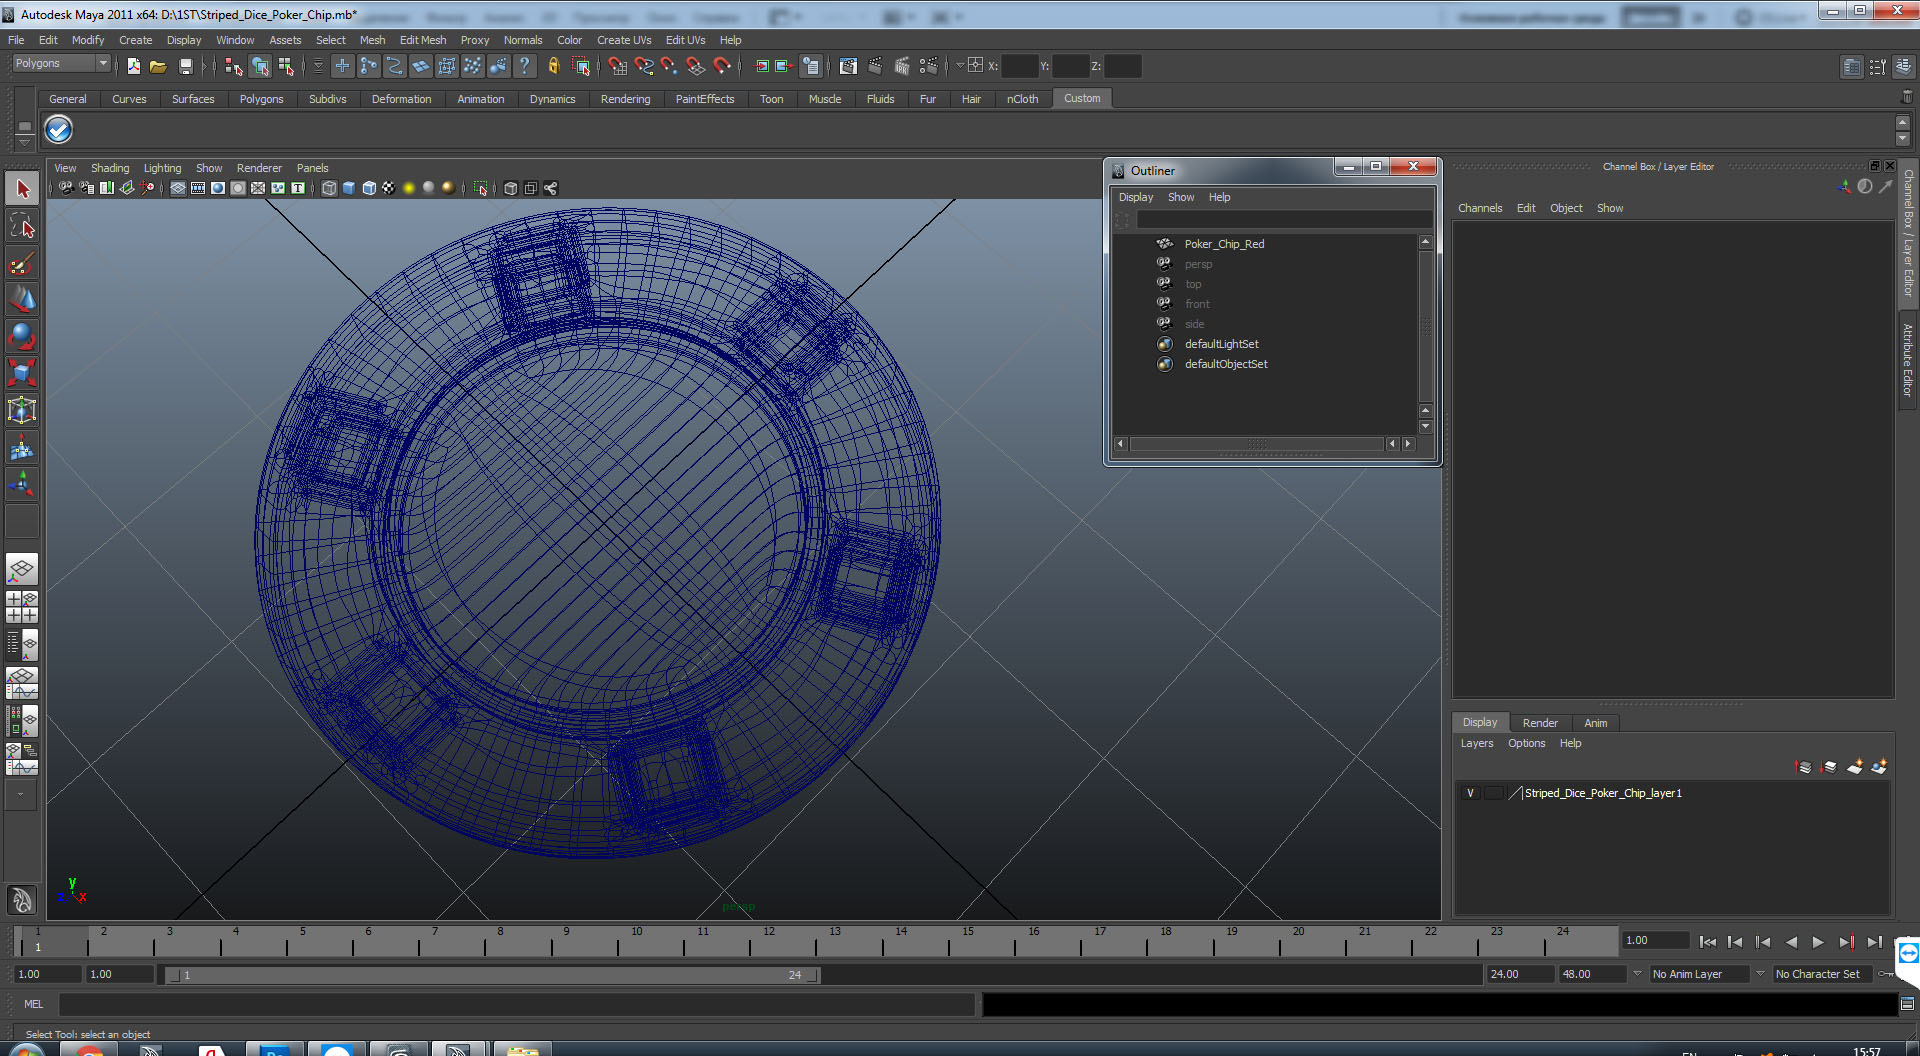The height and width of the screenshot is (1056, 1920).
Task: Open Outliner Display menu
Action: [1136, 197]
